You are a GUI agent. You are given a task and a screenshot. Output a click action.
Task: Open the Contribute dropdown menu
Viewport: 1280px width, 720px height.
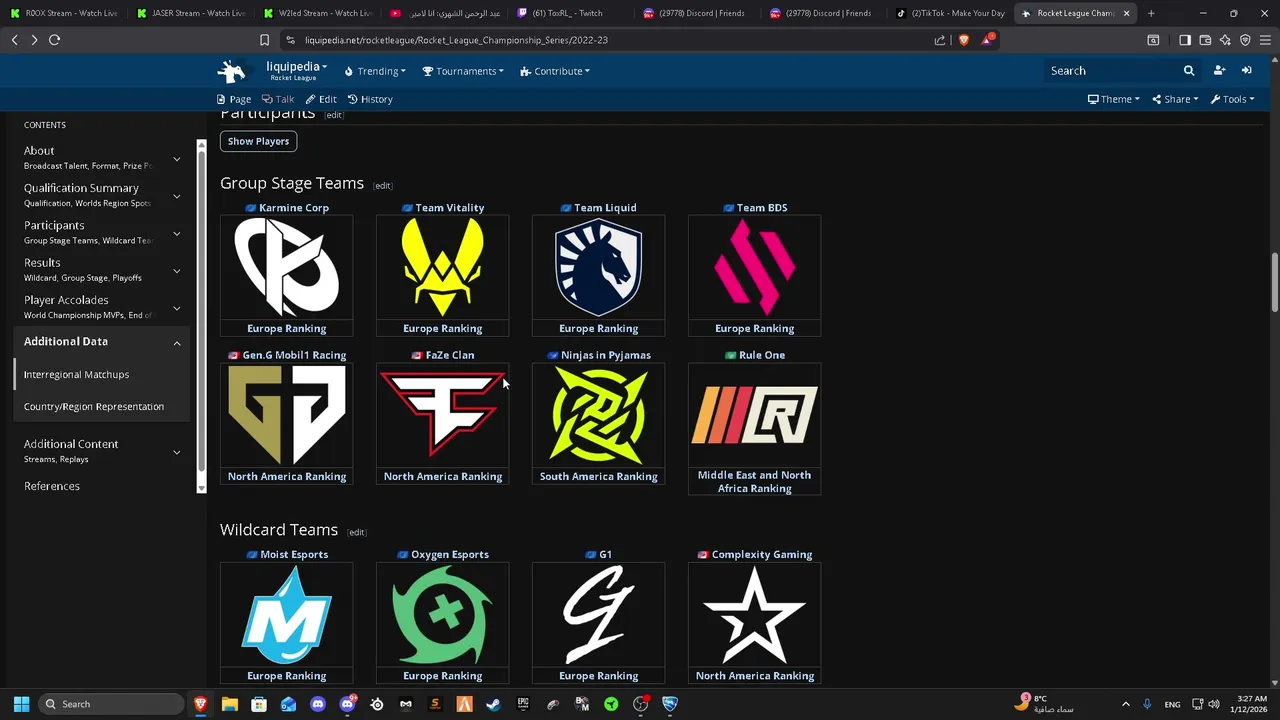point(555,71)
